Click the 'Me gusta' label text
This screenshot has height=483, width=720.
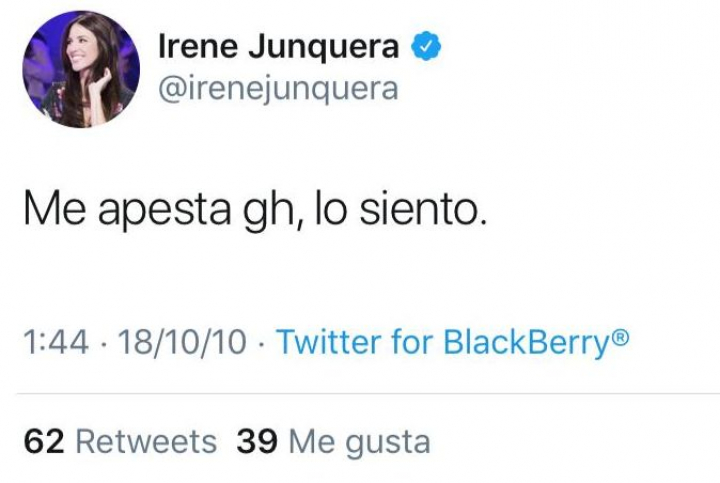358,441
